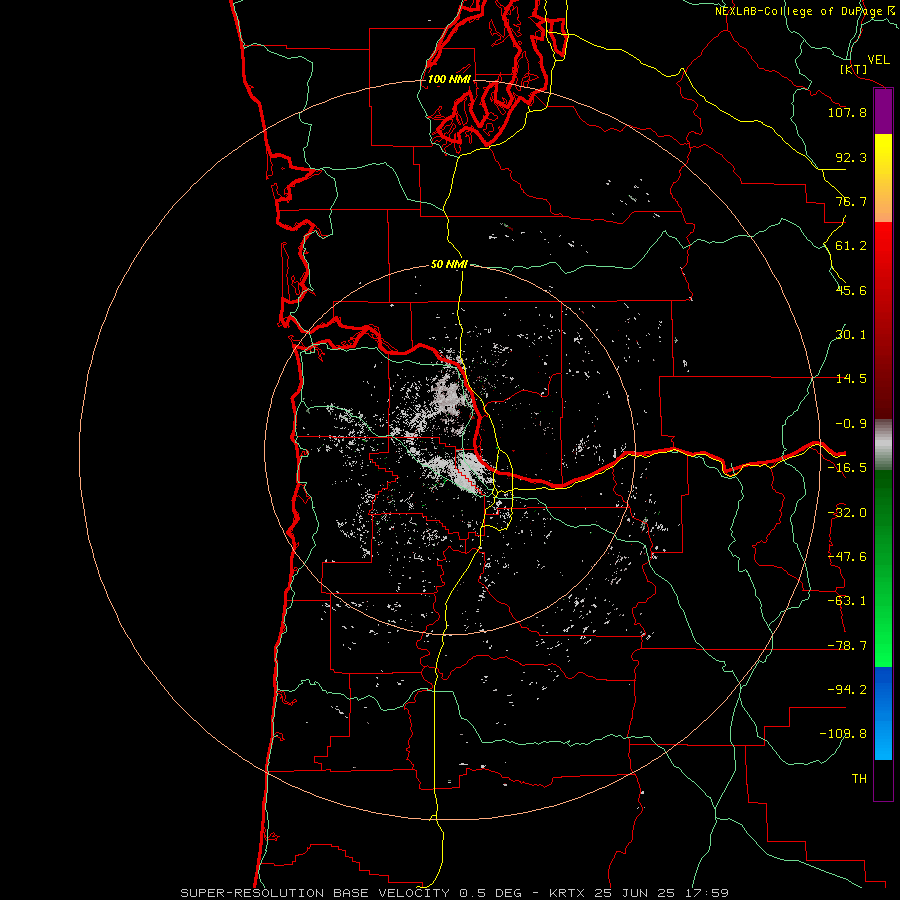The width and height of the screenshot is (900, 900).
Task: Click the gray segment of the velocity color bar
Action: pos(883,445)
